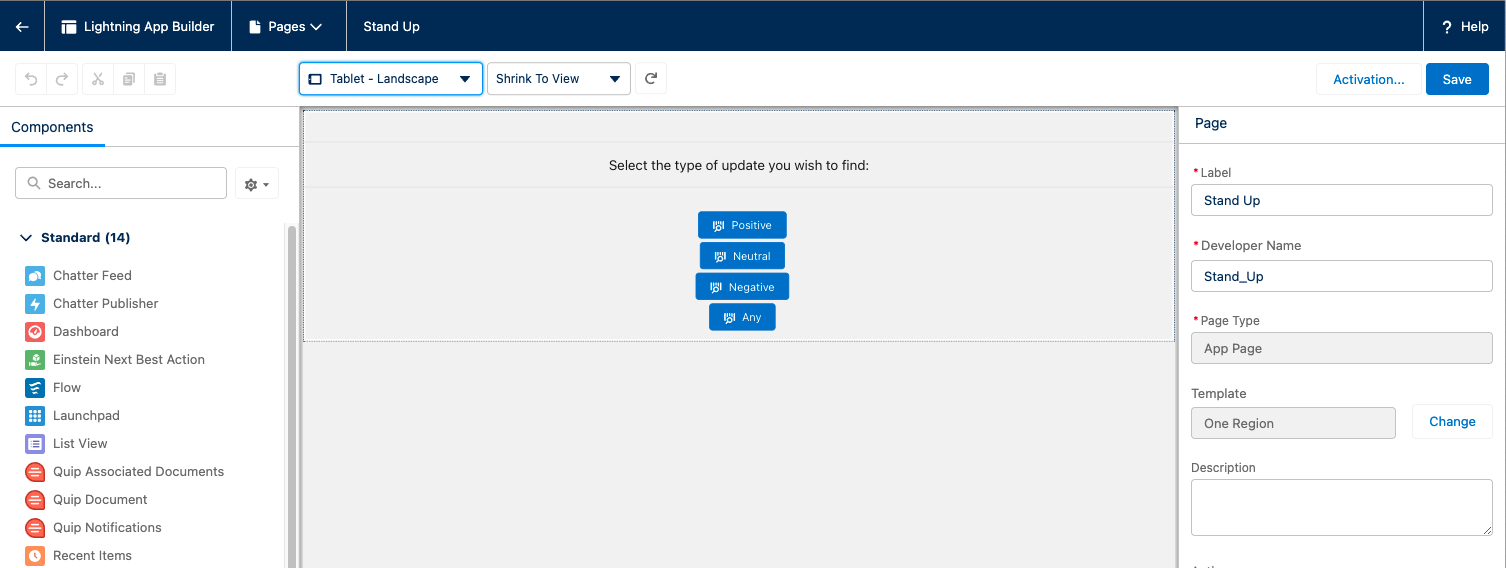Click the Any flow button
Viewport: 1506px width, 568px height.
coord(742,317)
